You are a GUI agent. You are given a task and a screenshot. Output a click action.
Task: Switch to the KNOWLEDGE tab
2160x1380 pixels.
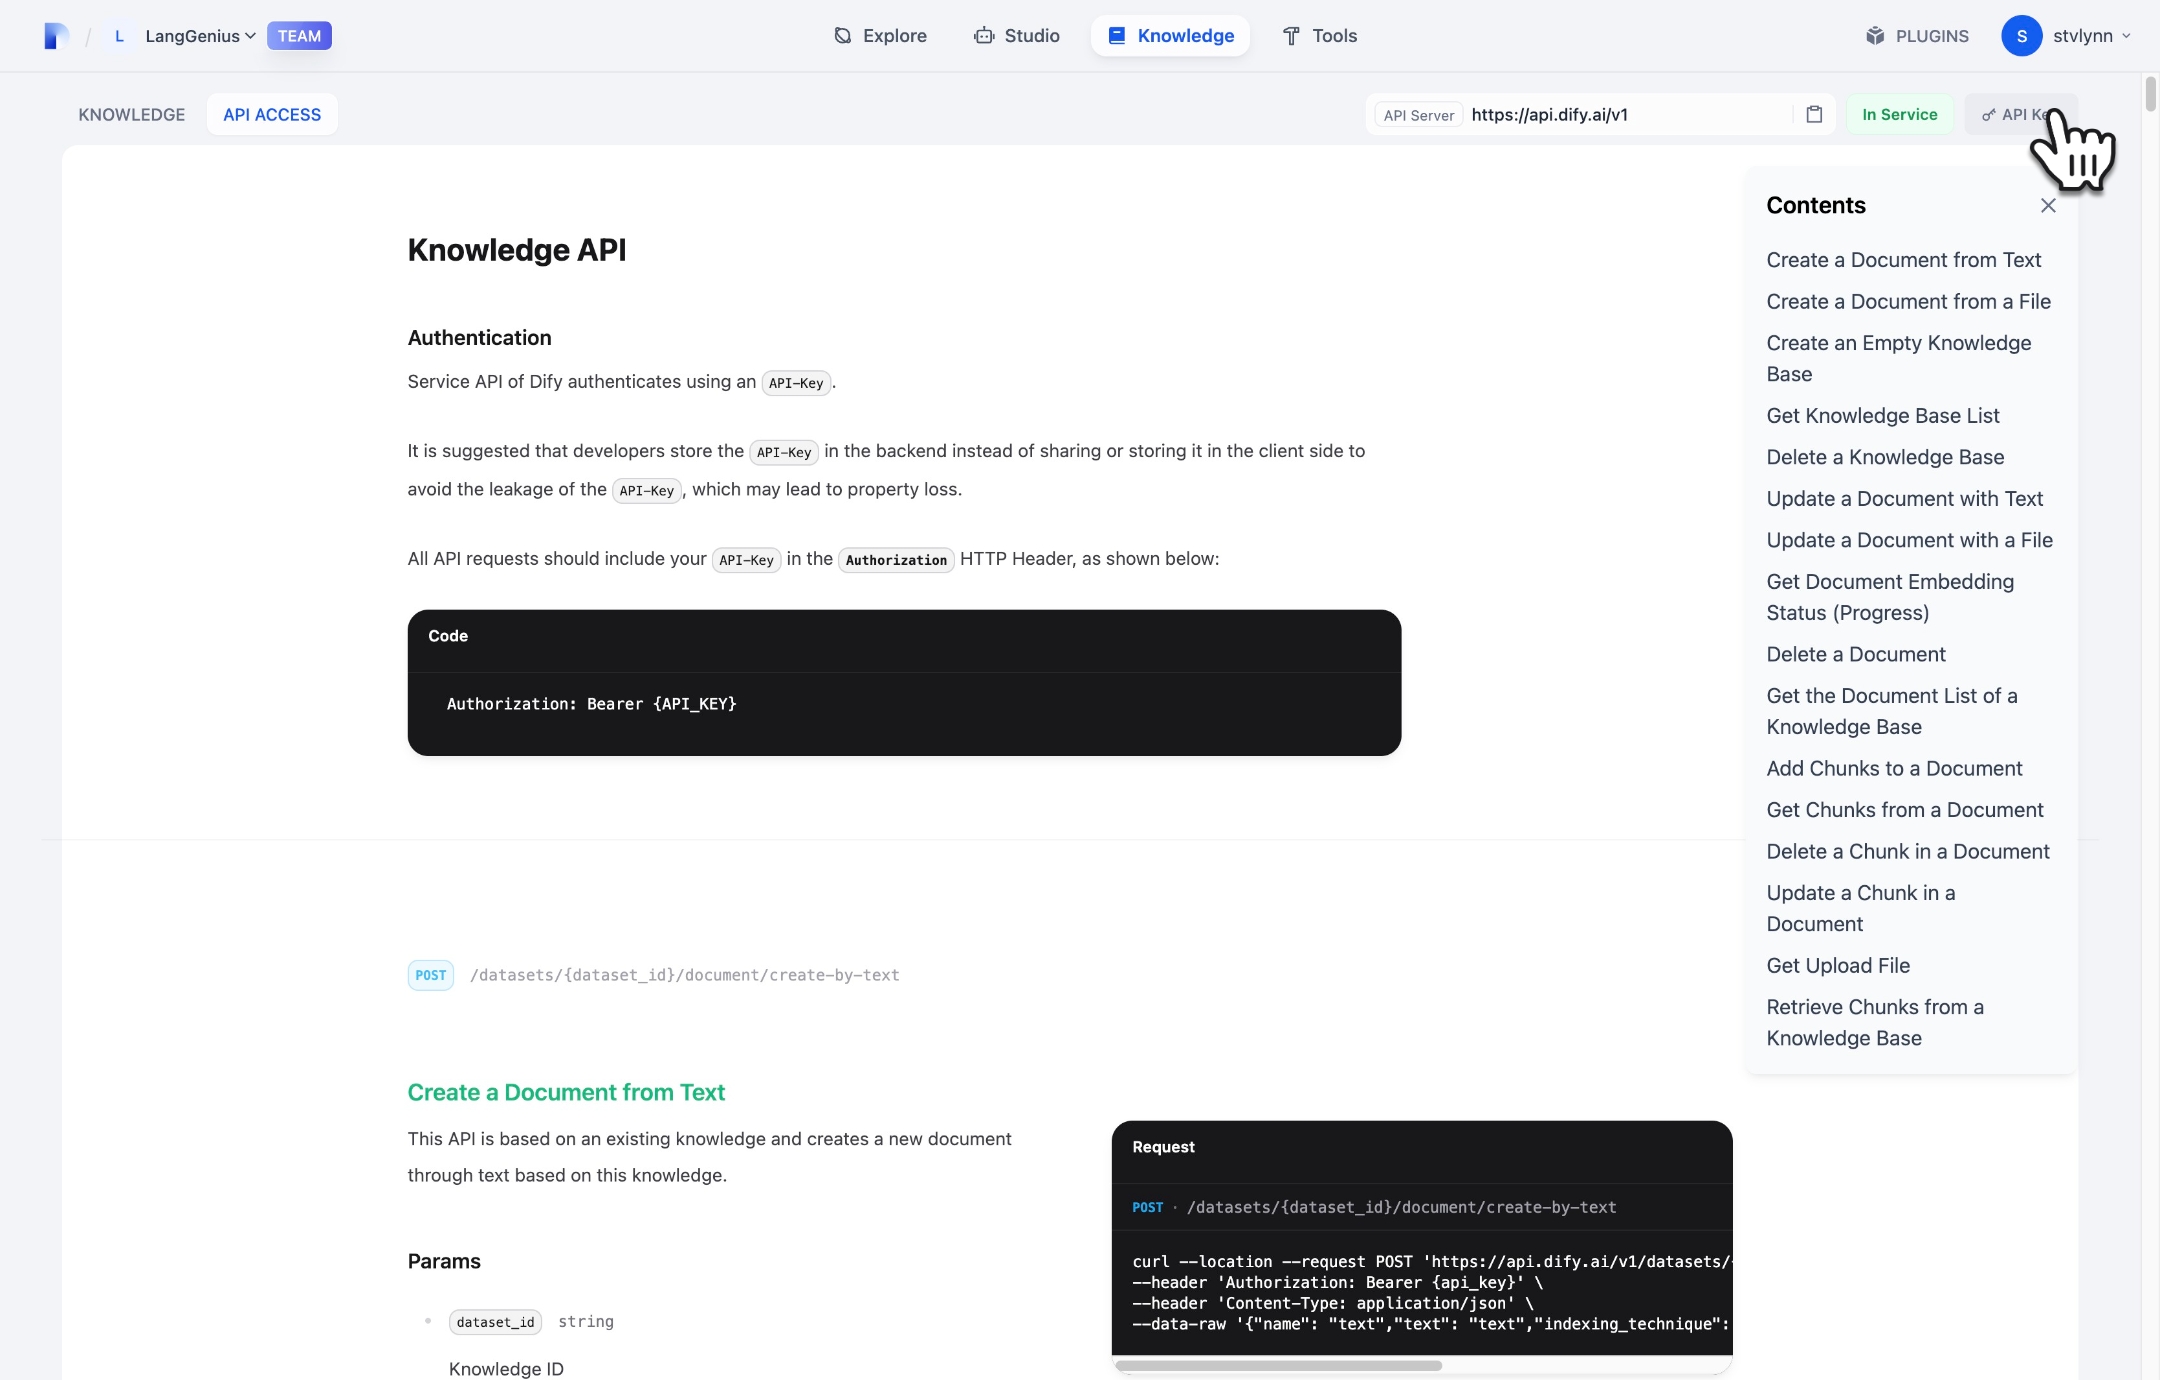tap(132, 114)
